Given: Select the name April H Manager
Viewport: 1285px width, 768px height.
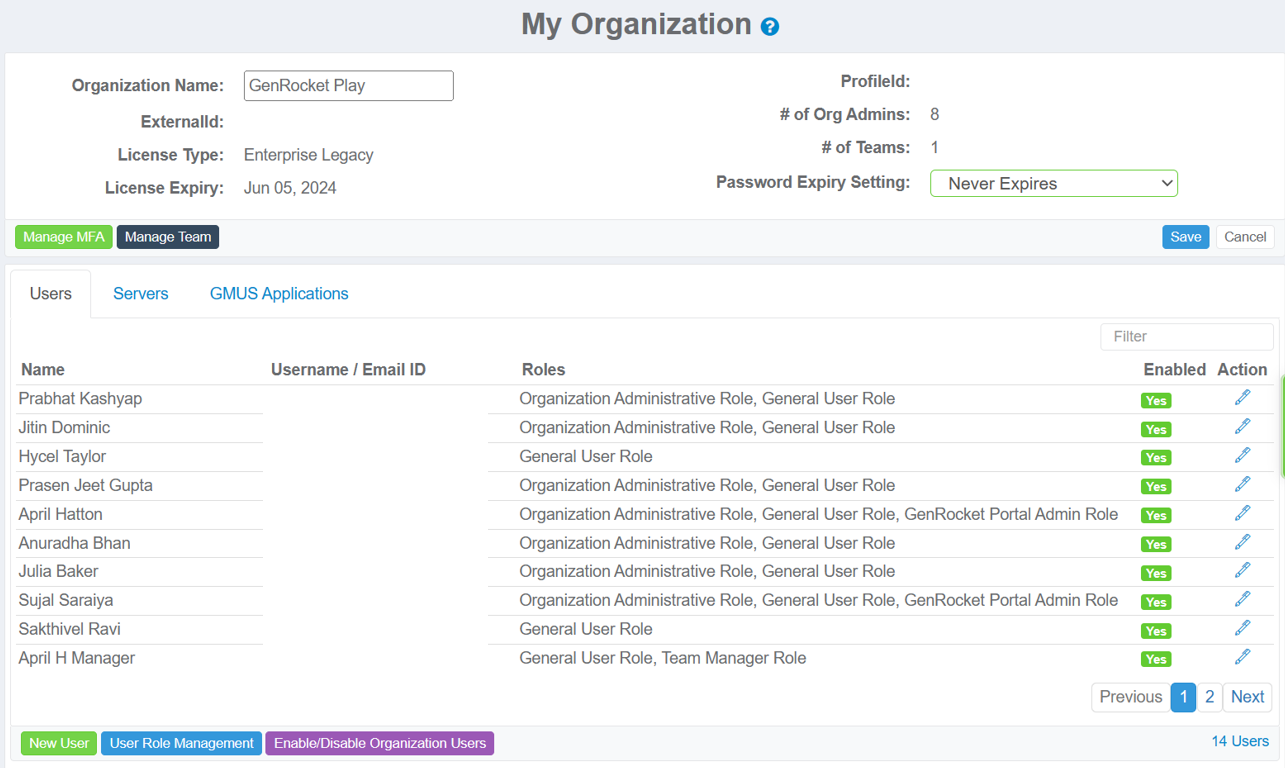Looking at the screenshot, I should 77,659.
